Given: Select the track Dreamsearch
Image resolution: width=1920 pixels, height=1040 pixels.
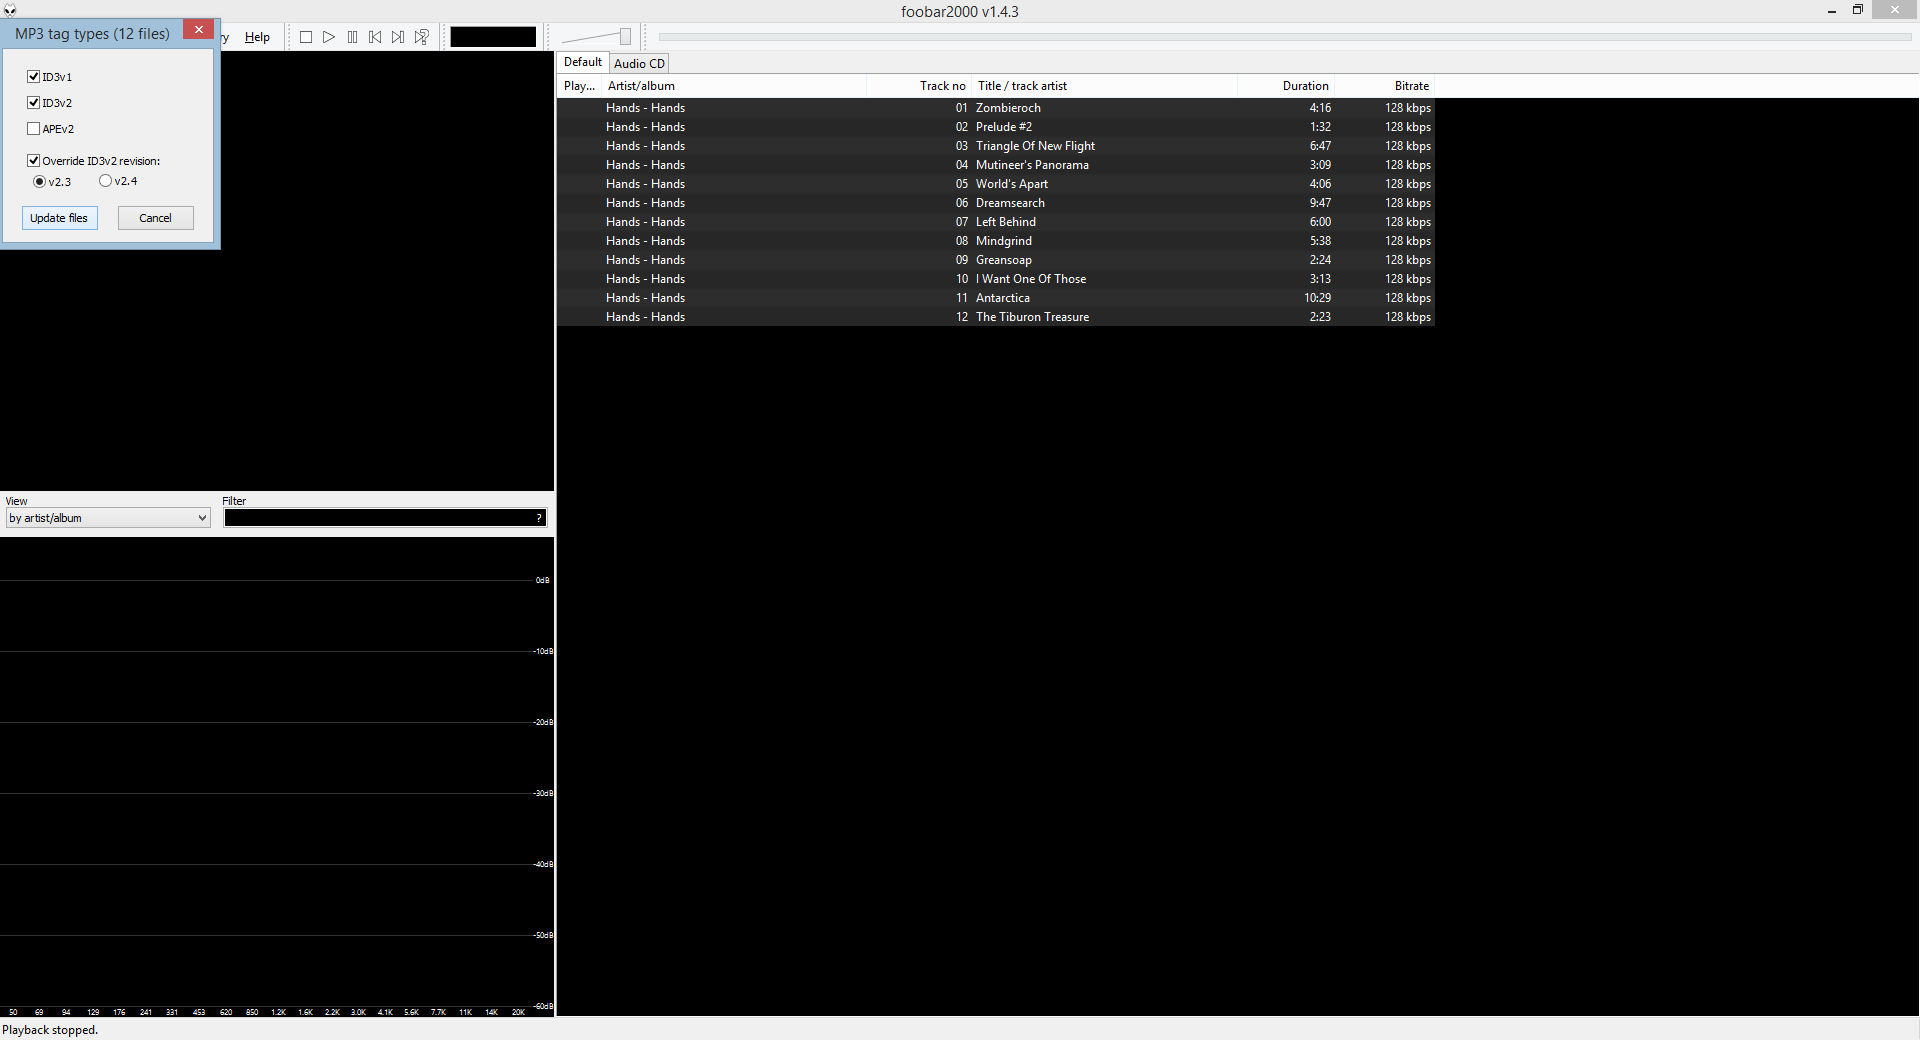Looking at the screenshot, I should click(996, 203).
